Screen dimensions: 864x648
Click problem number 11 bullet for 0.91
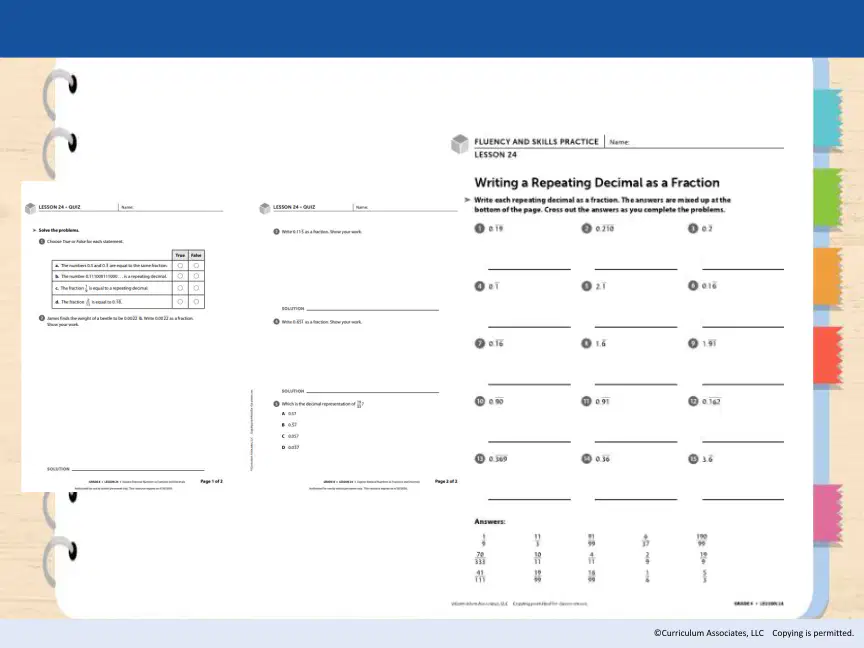pos(586,401)
